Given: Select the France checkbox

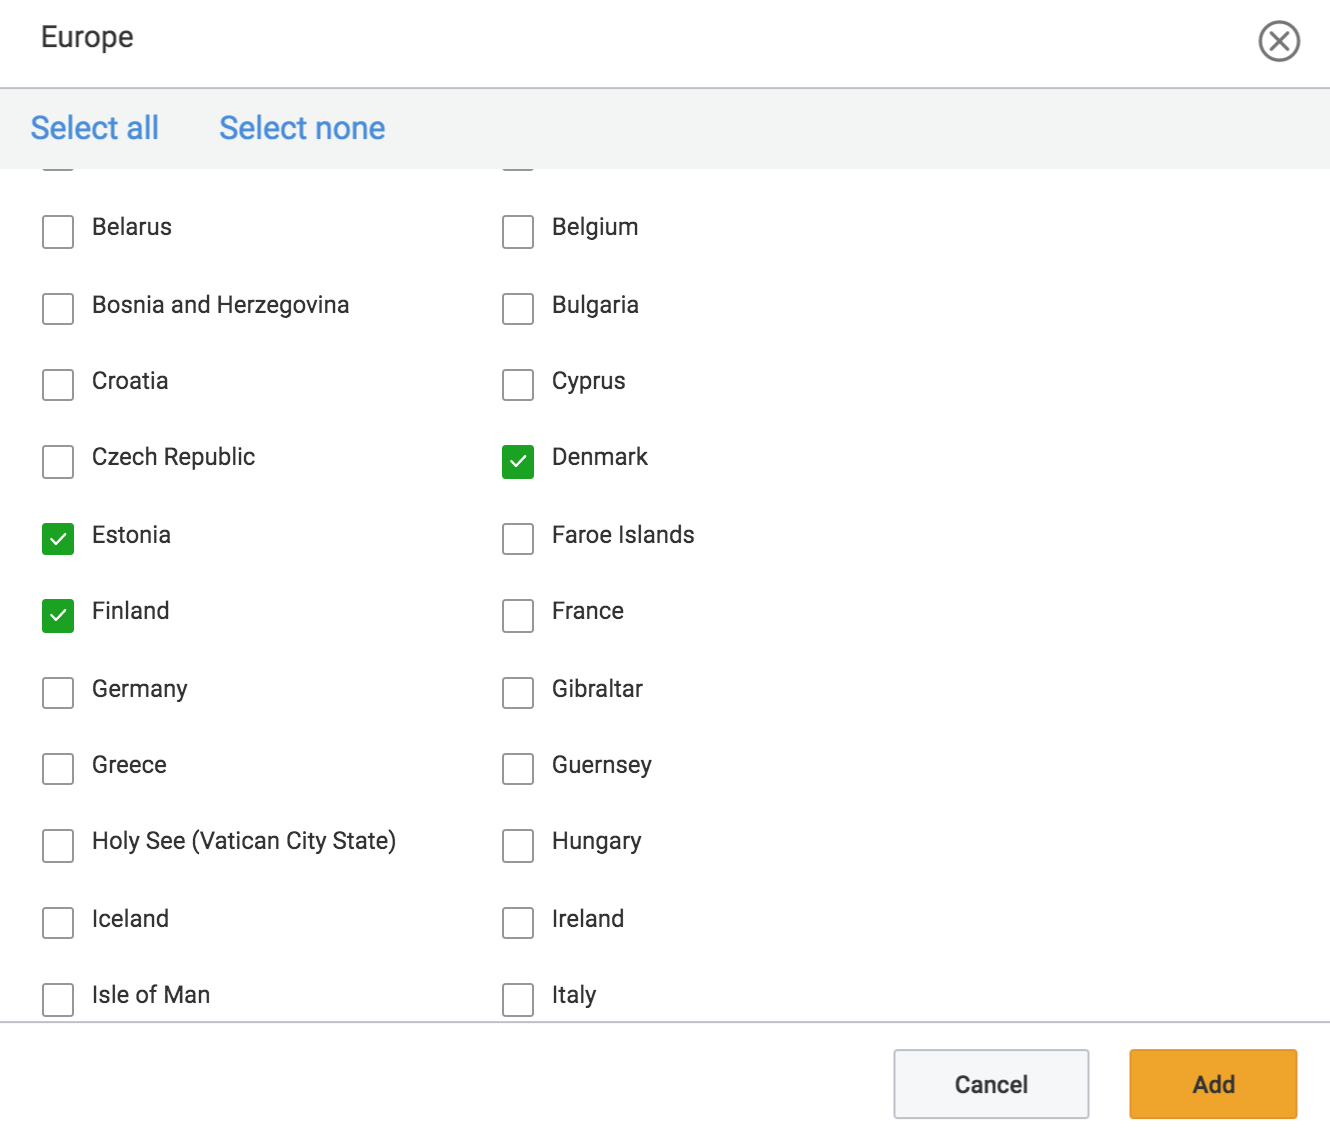Looking at the screenshot, I should (x=518, y=616).
